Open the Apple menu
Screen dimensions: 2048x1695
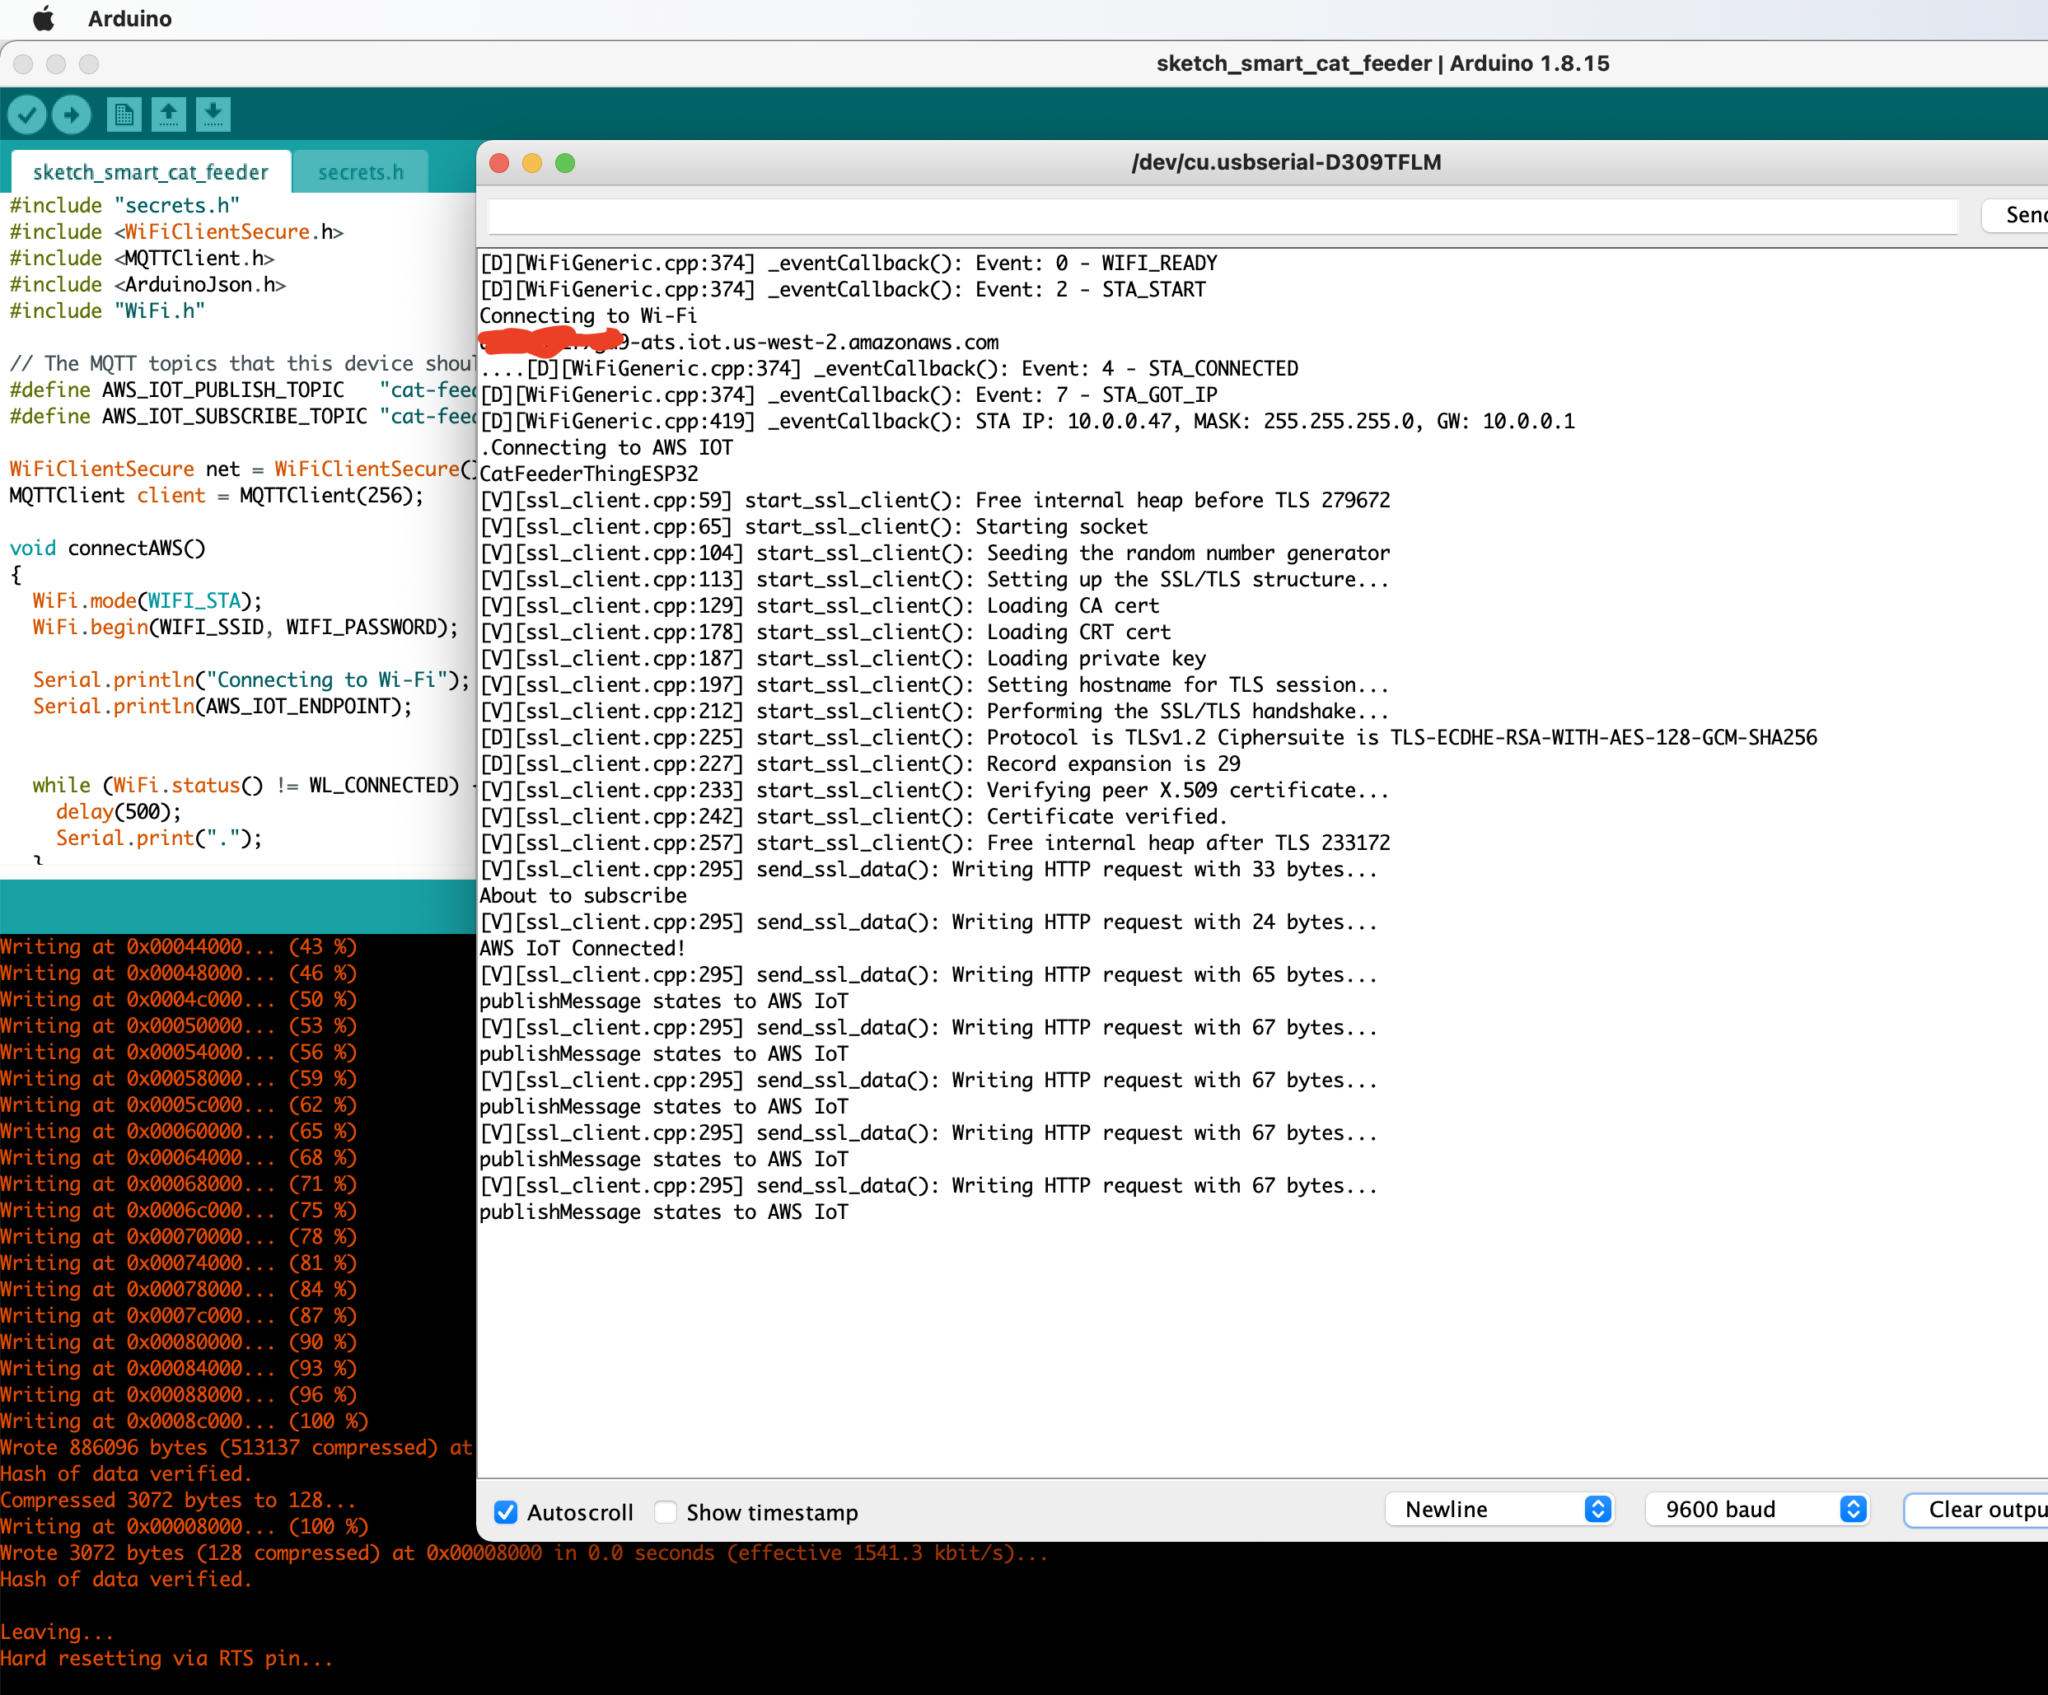click(x=43, y=19)
